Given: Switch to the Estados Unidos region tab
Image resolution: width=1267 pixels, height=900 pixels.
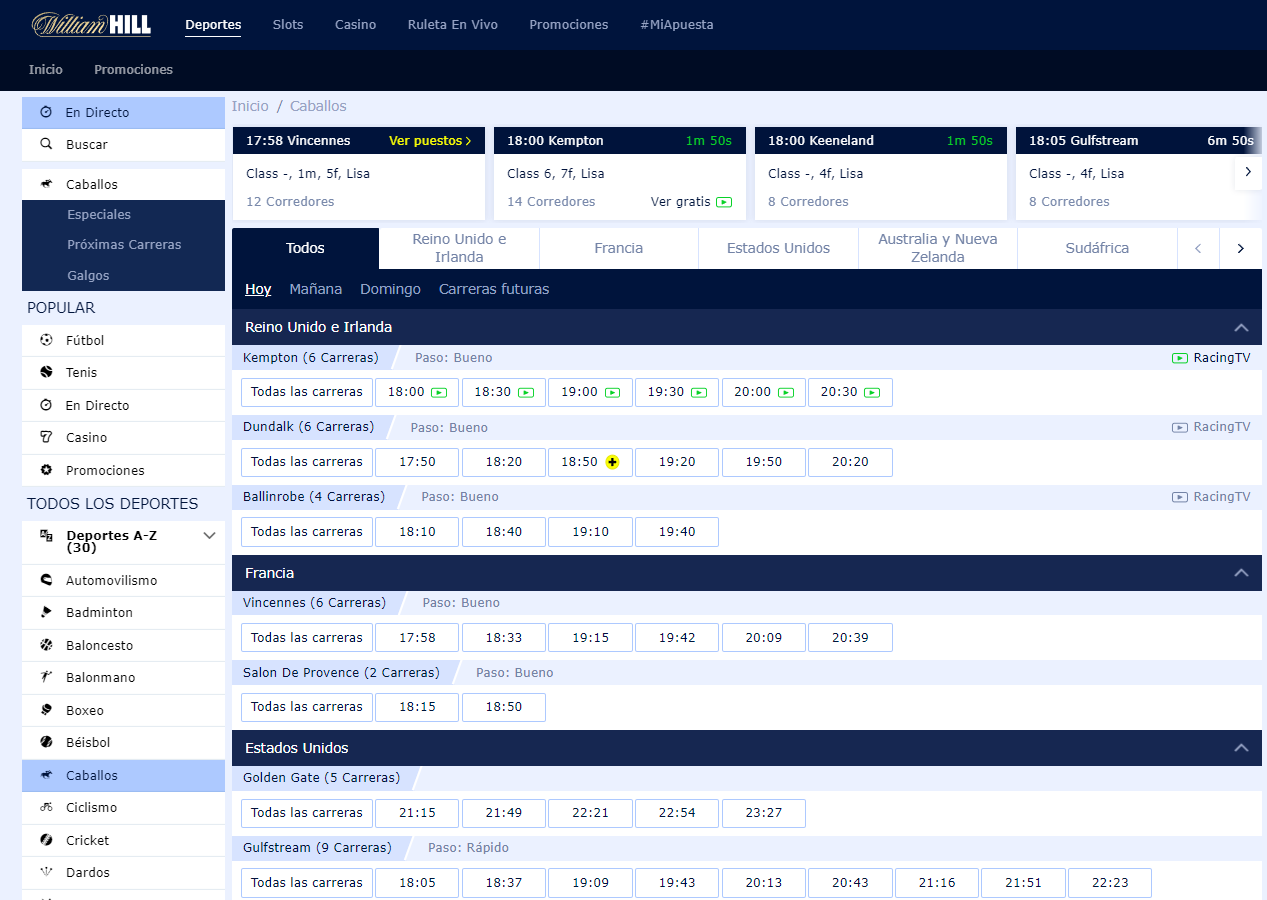Looking at the screenshot, I should (778, 248).
